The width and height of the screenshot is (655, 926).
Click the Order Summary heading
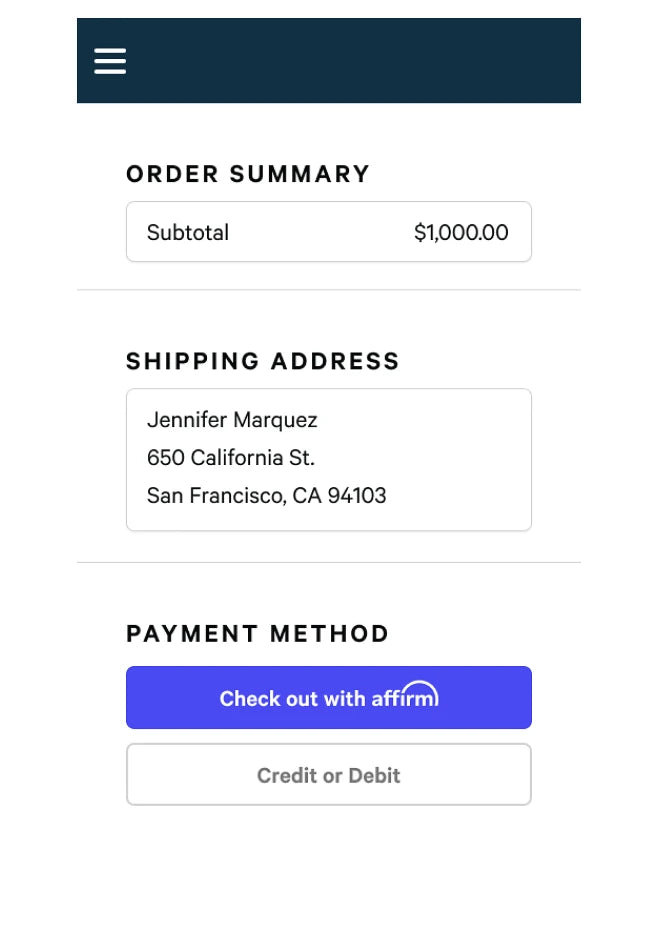pos(248,174)
